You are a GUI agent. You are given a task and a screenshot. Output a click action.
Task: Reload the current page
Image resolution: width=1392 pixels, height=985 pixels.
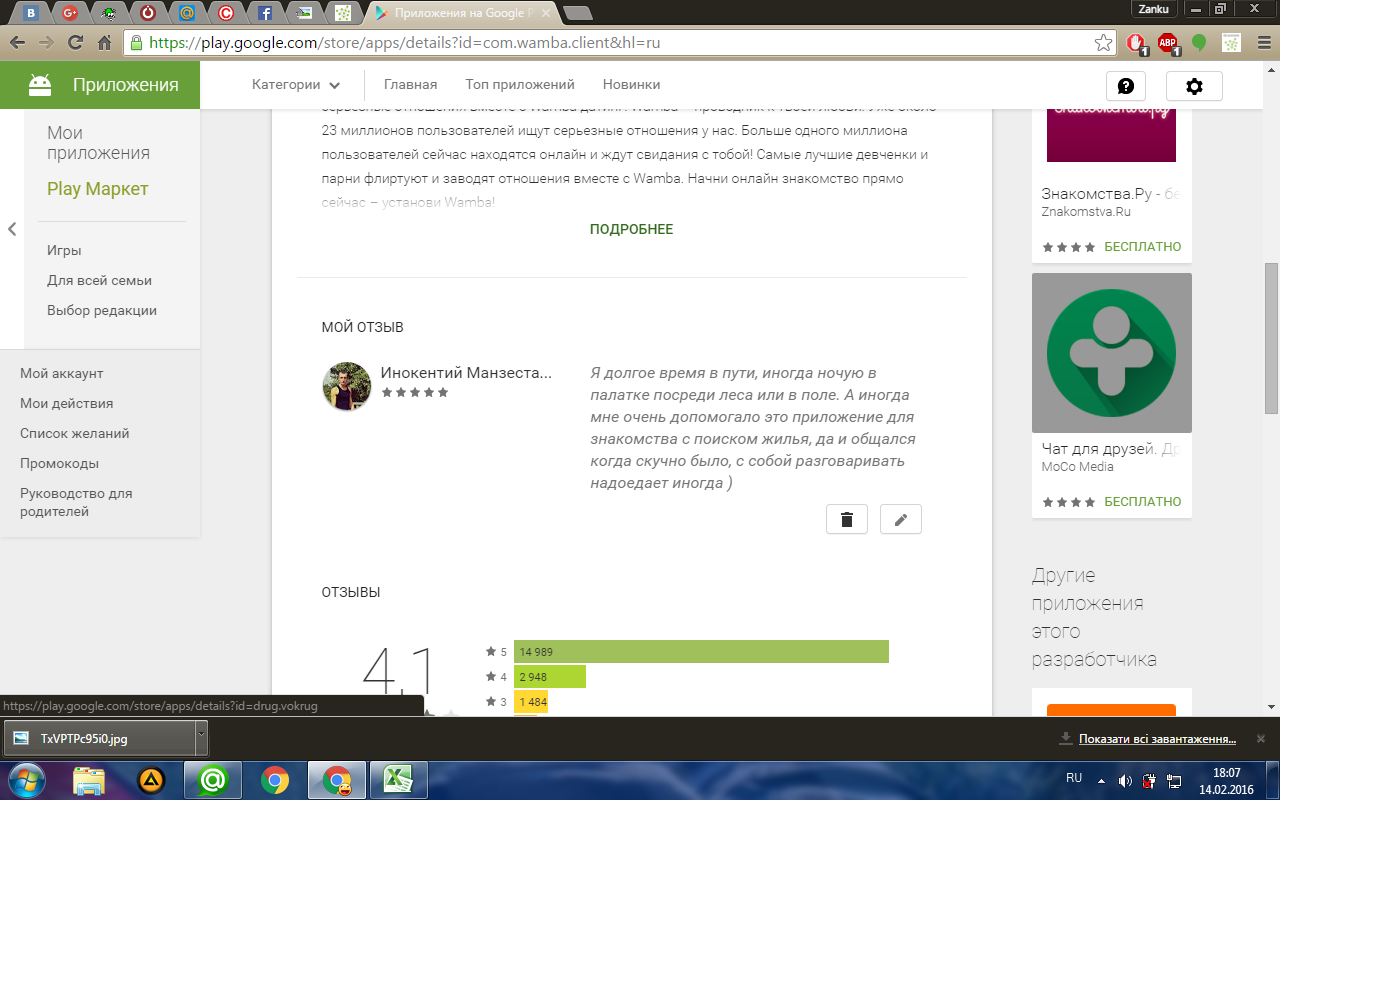(75, 42)
